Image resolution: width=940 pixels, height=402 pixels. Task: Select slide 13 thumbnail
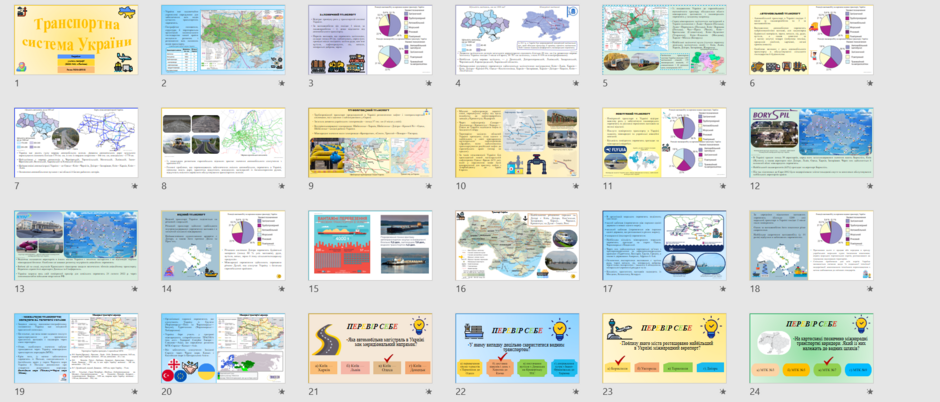click(76, 246)
